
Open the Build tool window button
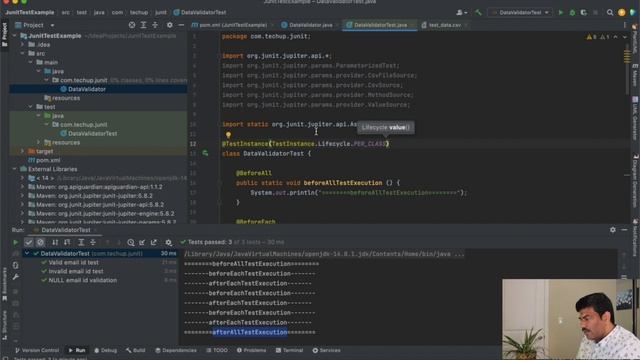136,351
